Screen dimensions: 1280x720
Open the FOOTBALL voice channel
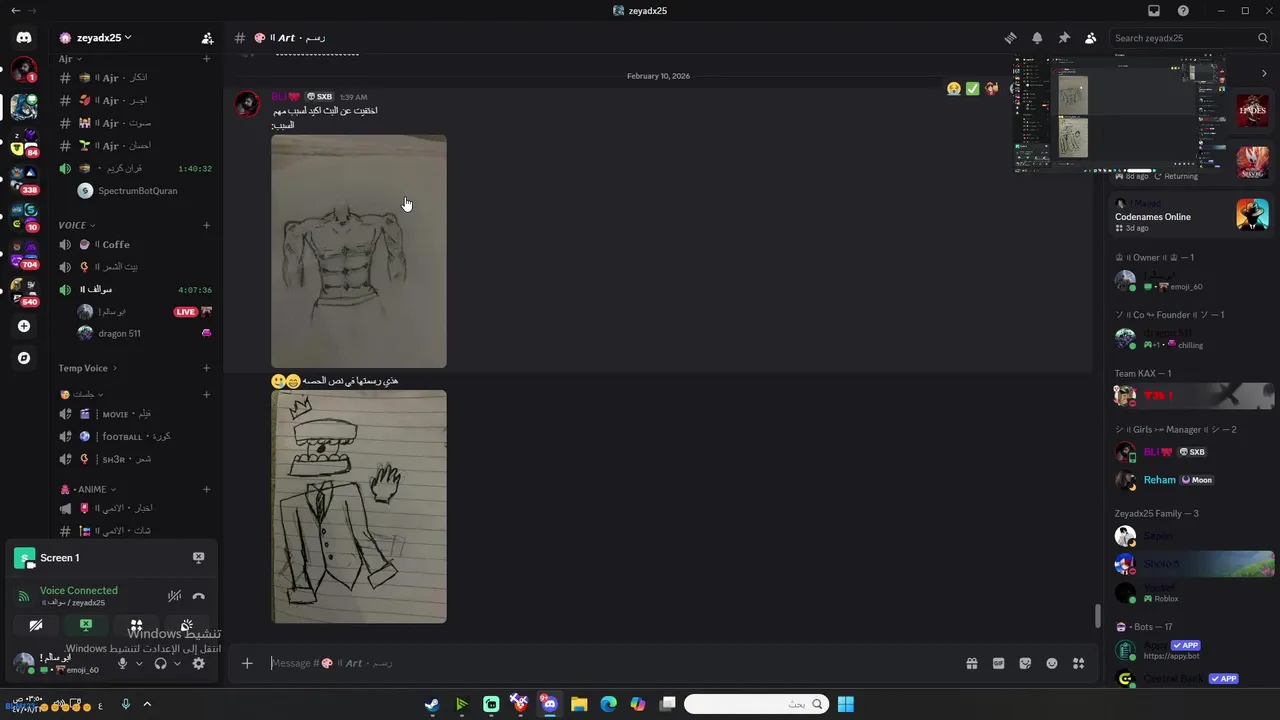click(135, 437)
